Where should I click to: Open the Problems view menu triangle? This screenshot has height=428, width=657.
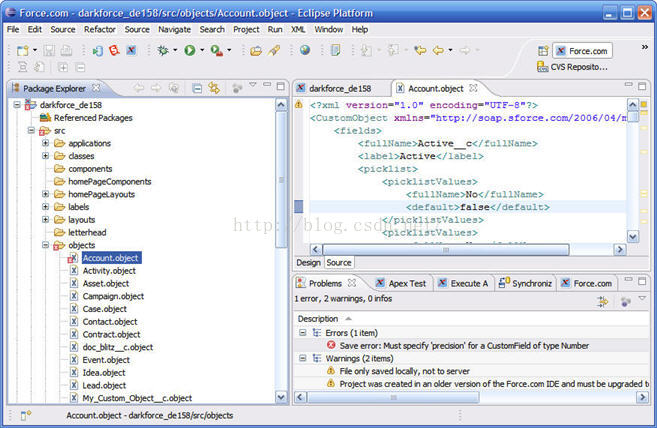click(642, 298)
